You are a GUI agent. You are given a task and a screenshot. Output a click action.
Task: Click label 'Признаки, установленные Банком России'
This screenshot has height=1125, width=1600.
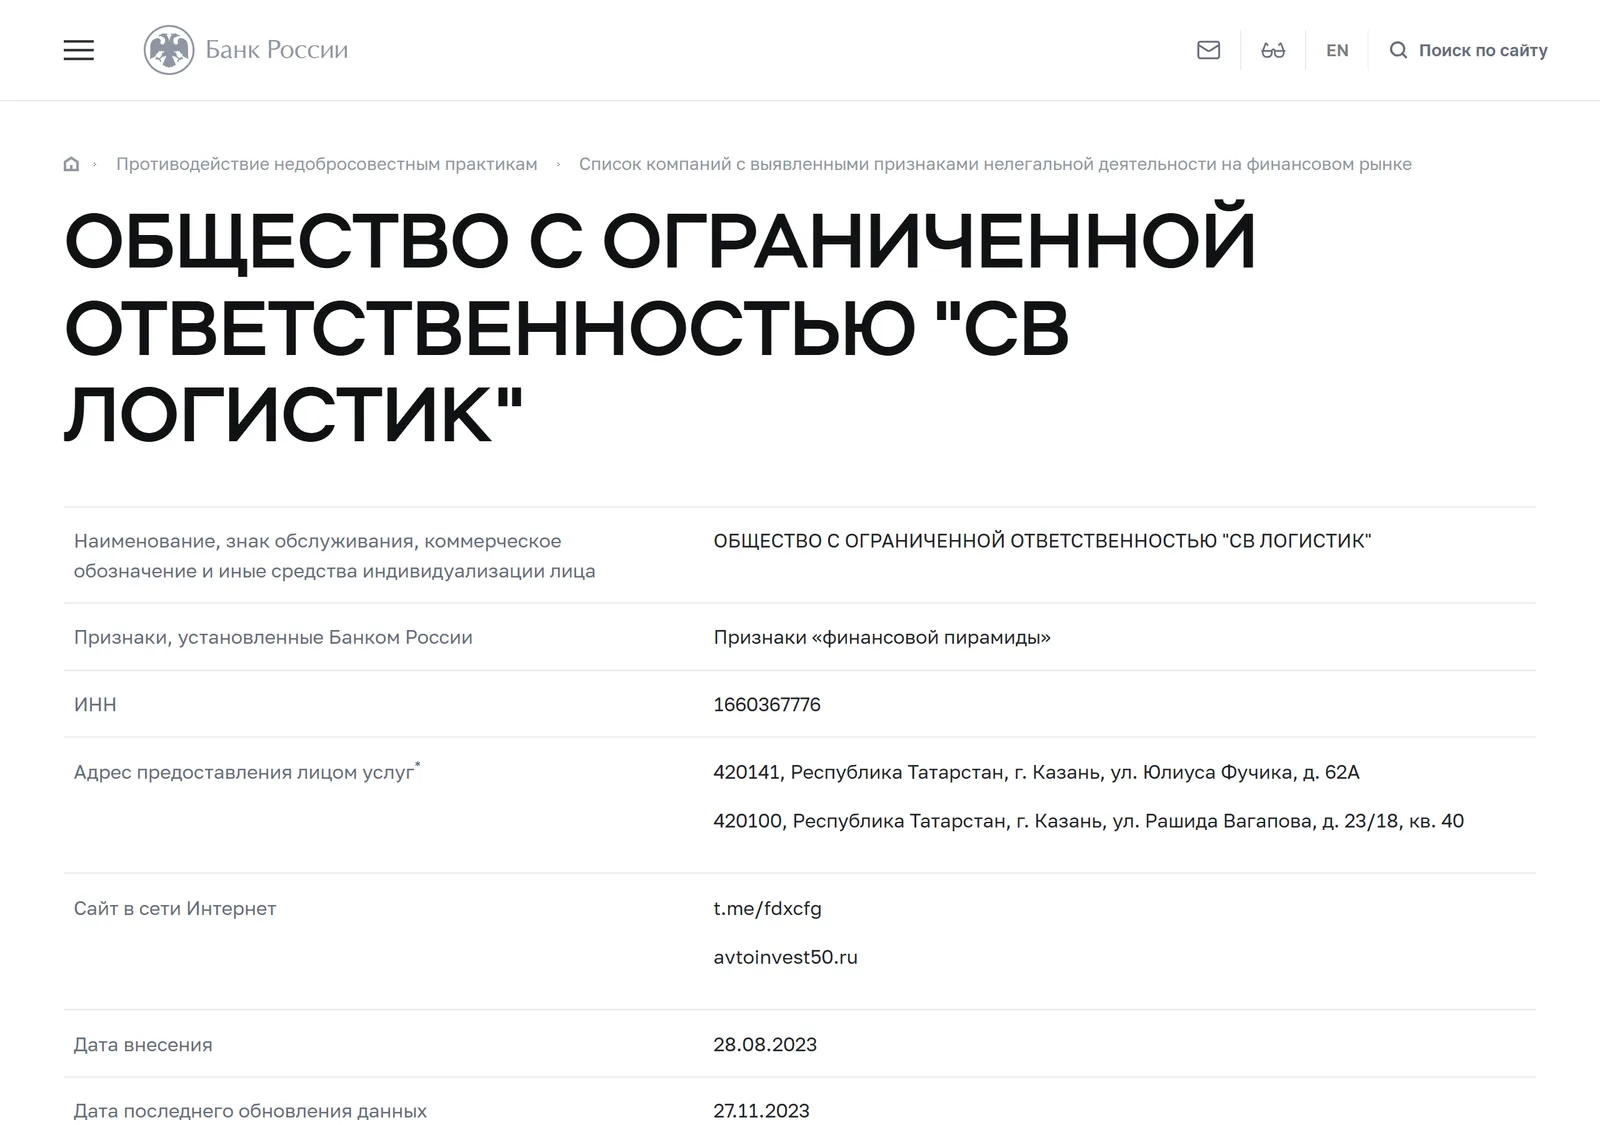tap(273, 637)
